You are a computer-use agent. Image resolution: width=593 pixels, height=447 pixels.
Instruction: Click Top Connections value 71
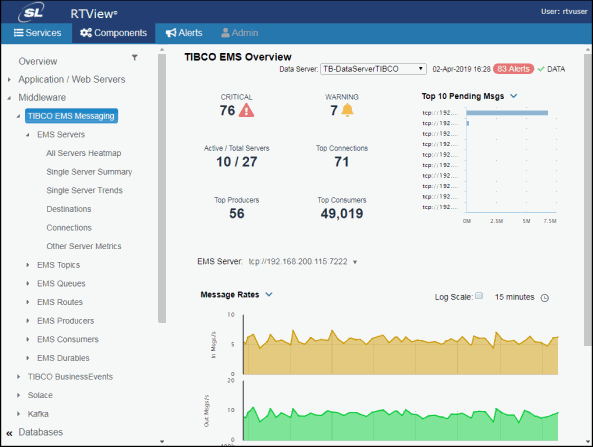point(342,162)
